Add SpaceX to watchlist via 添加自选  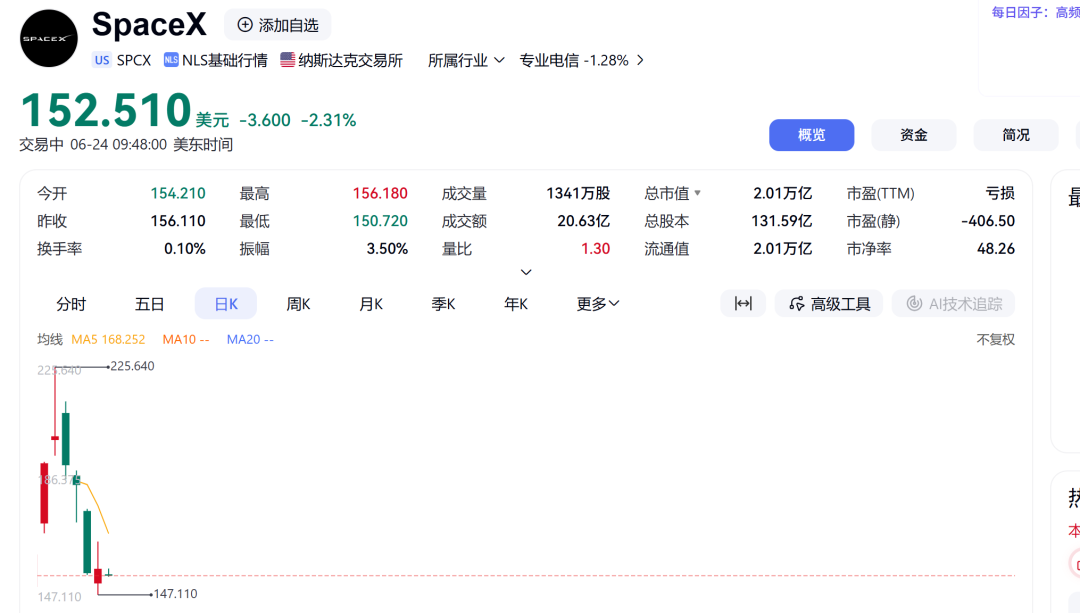[x=278, y=25]
